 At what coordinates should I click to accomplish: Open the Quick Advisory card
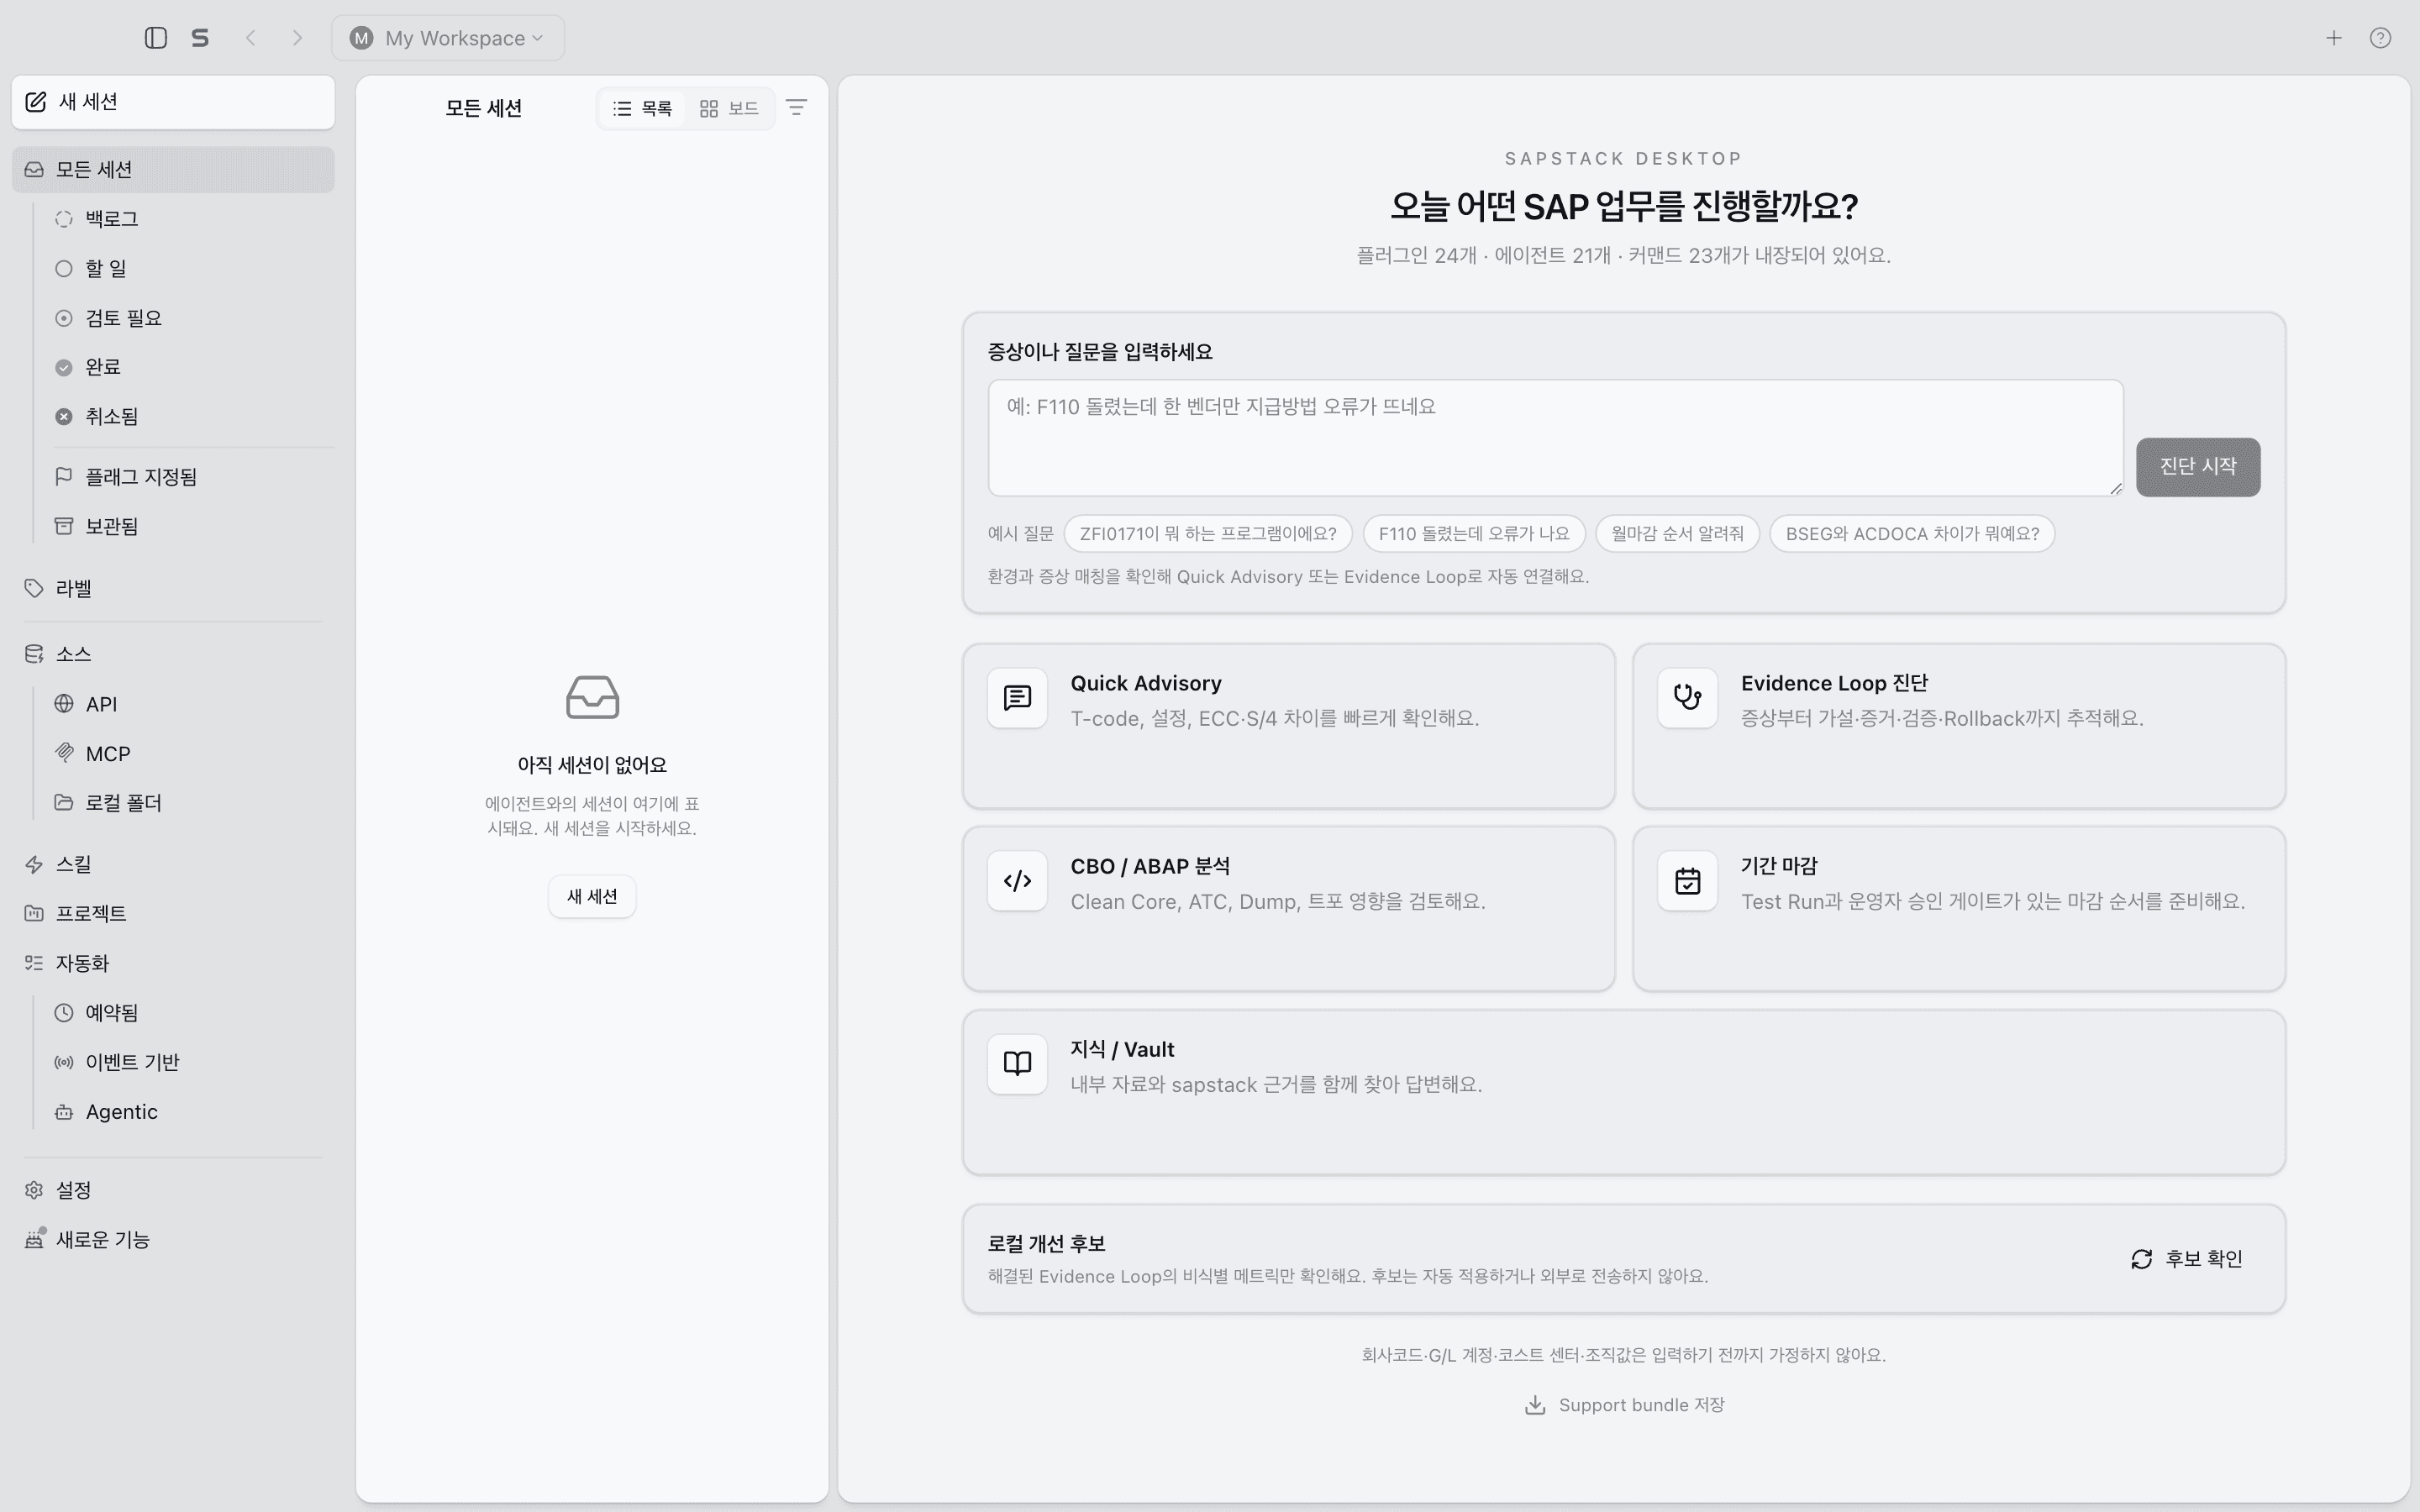tap(1288, 726)
